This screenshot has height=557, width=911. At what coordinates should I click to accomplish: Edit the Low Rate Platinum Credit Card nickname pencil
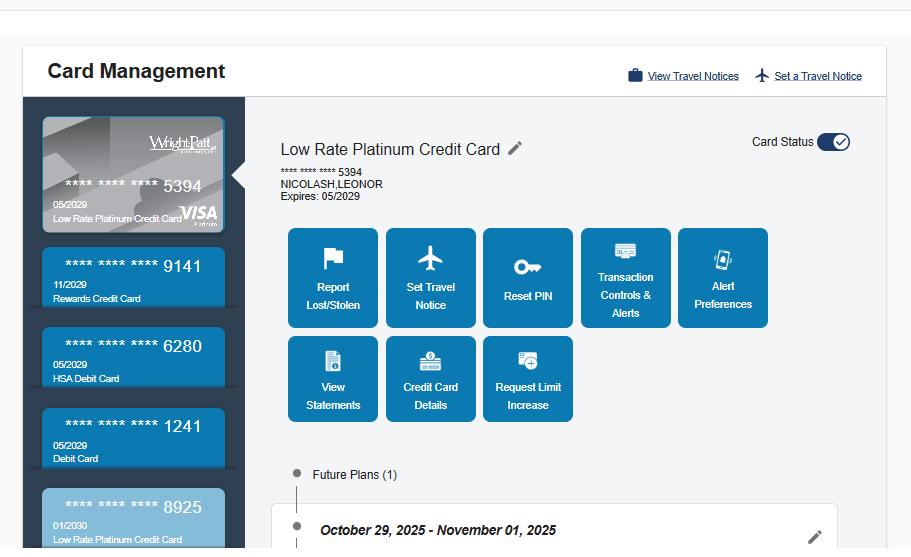click(x=515, y=149)
